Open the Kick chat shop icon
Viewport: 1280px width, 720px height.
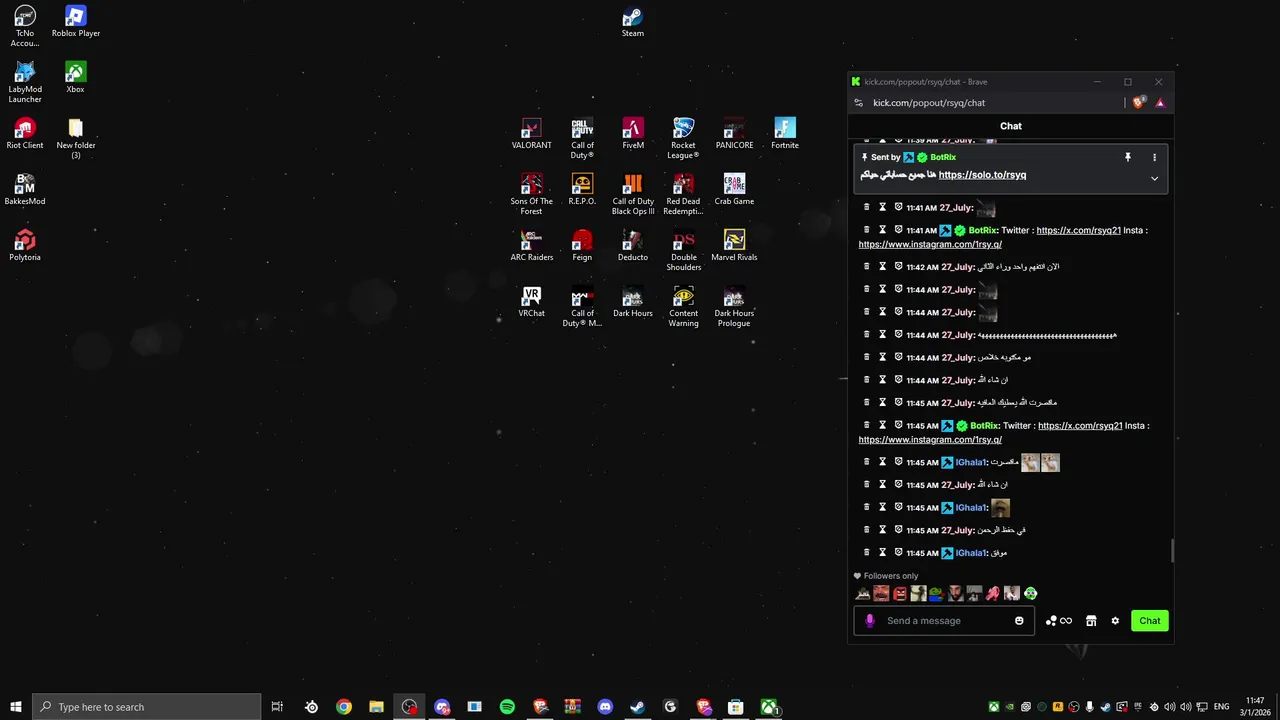1091,621
